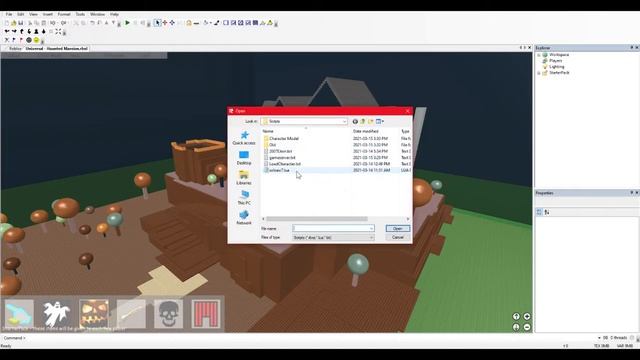Viewport: 640px width, 360px height.
Task: Expand the Workspace node in Explorer
Action: (539, 55)
